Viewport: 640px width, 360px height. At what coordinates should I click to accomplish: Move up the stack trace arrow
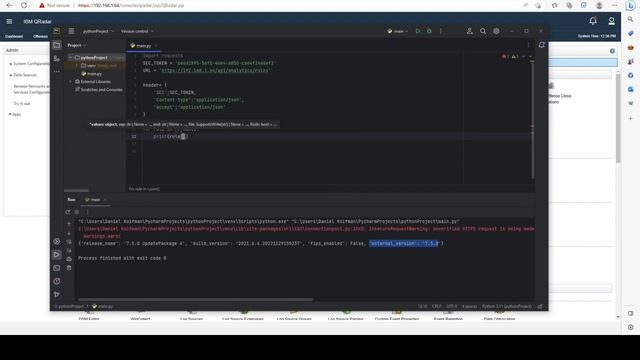(x=69, y=224)
